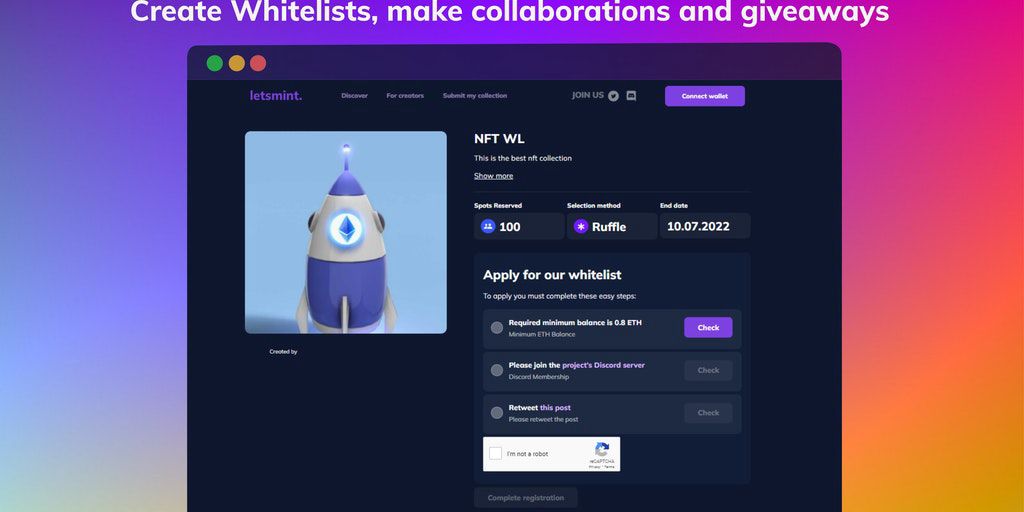This screenshot has width=1024, height=512.
Task: Click the yellow window dot
Action: pyautogui.click(x=236, y=63)
